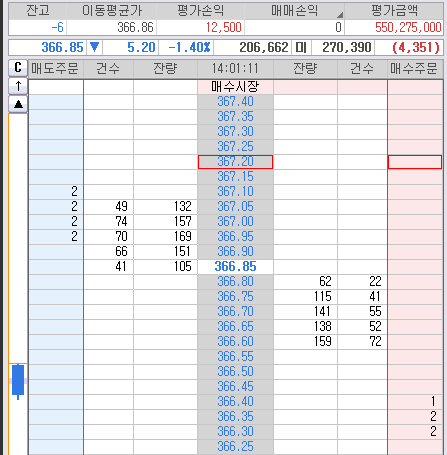This screenshot has width=447, height=455.
Task: Select price 366.90 in the ladder
Action: click(235, 251)
